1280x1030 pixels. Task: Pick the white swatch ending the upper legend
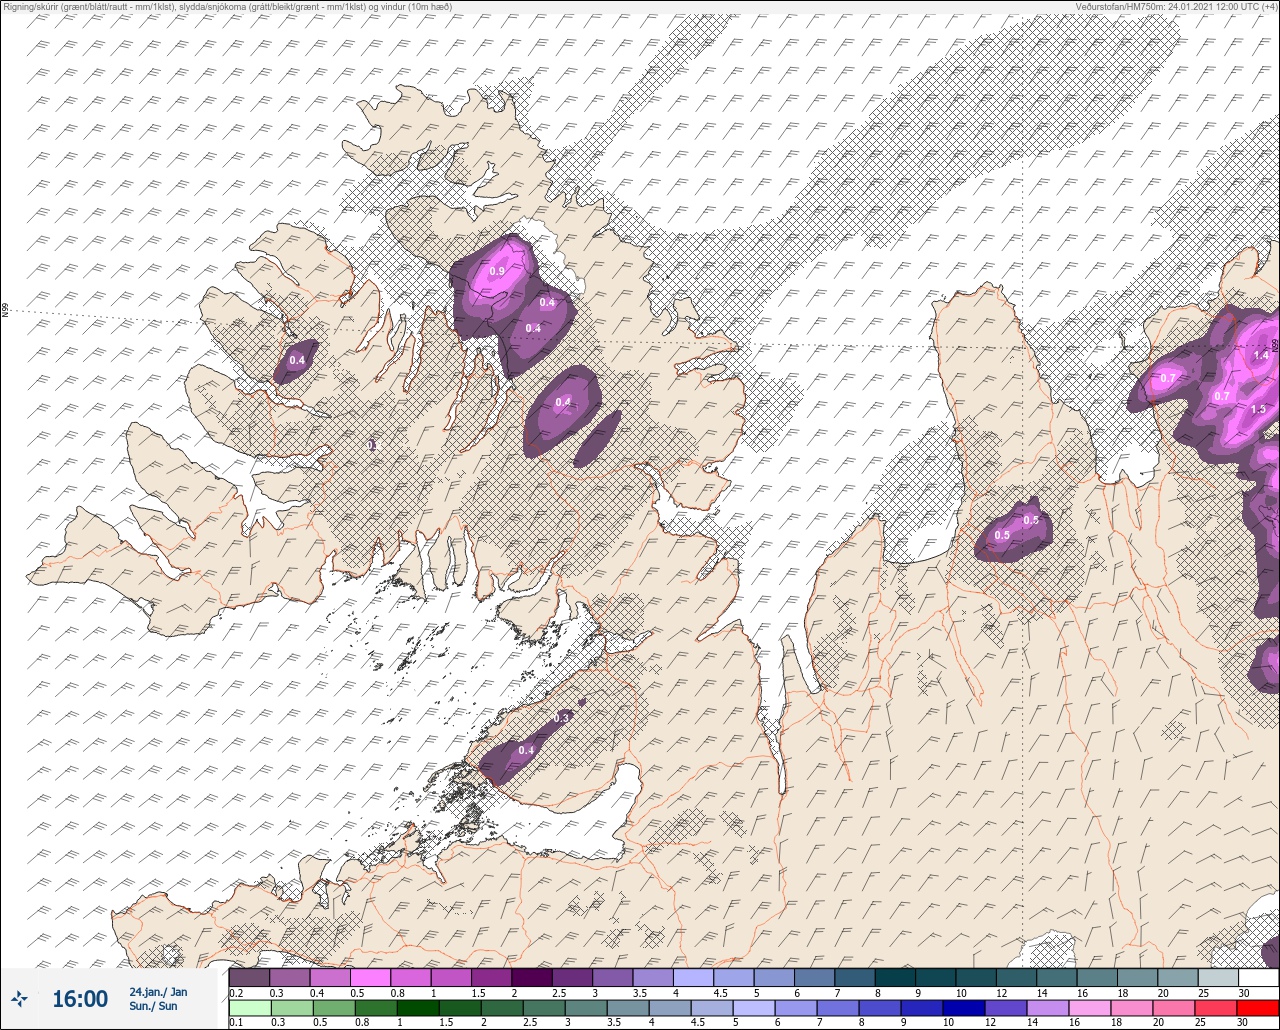point(1258,977)
